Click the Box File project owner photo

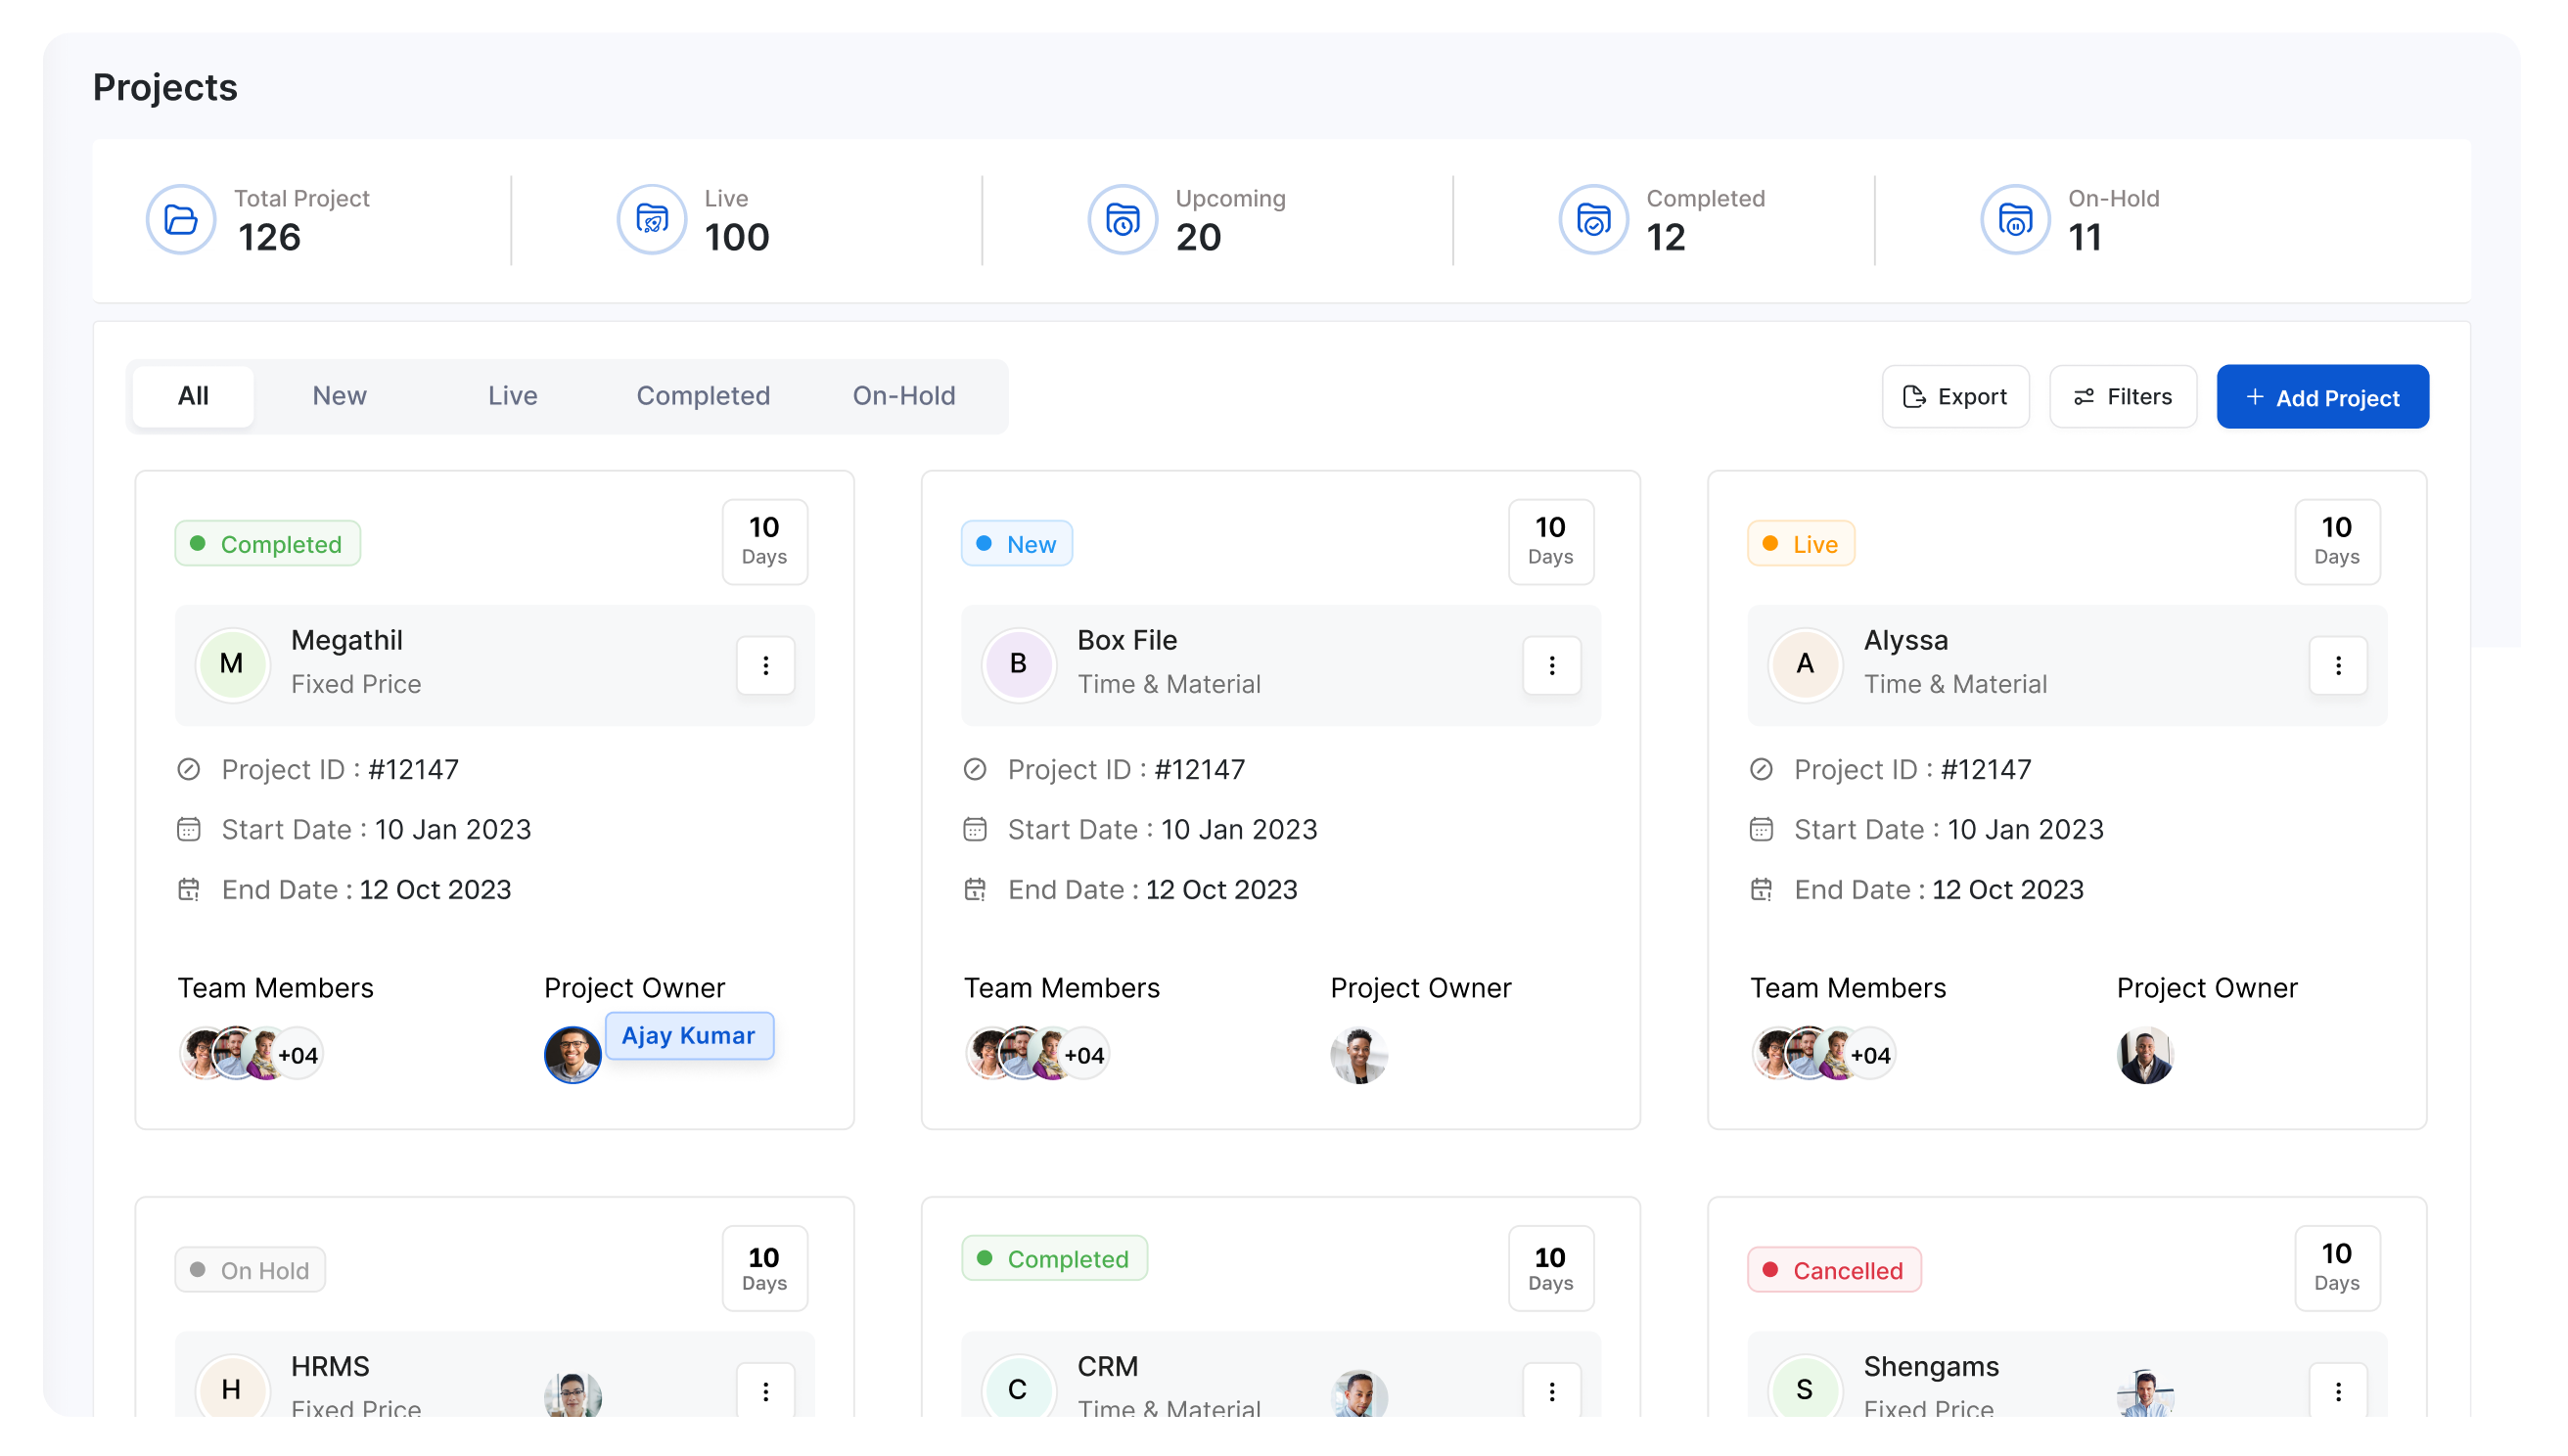(x=1359, y=1055)
